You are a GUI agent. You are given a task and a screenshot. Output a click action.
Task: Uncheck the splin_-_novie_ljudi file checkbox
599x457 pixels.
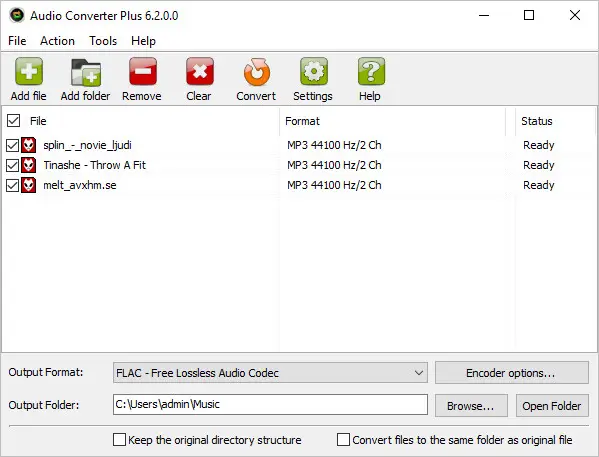[x=12, y=145]
